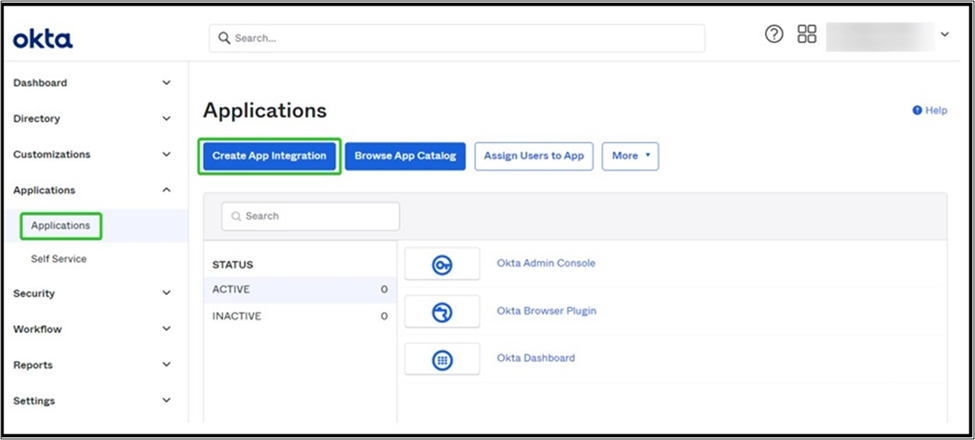This screenshot has height=440, width=975.
Task: Click the Security label in sidebar
Action: tap(34, 293)
